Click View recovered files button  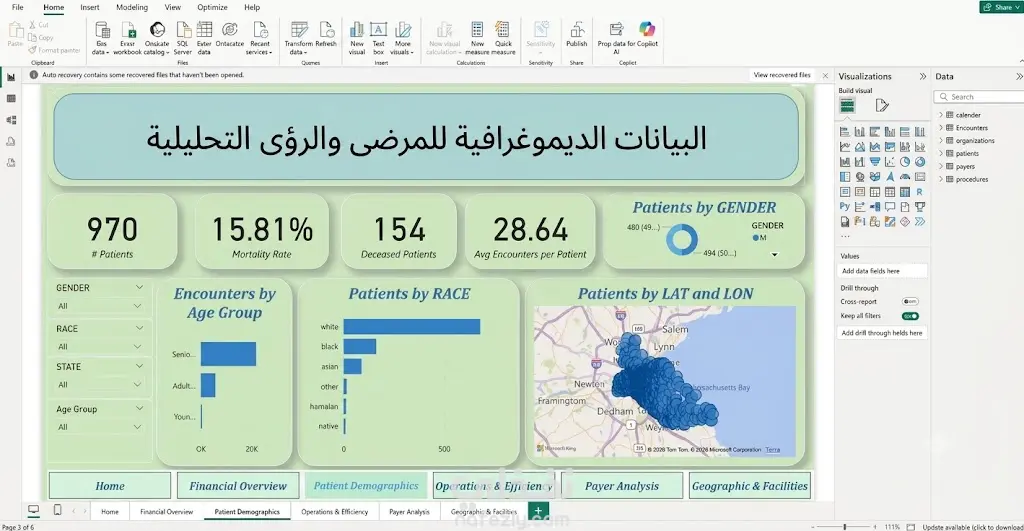pos(782,75)
